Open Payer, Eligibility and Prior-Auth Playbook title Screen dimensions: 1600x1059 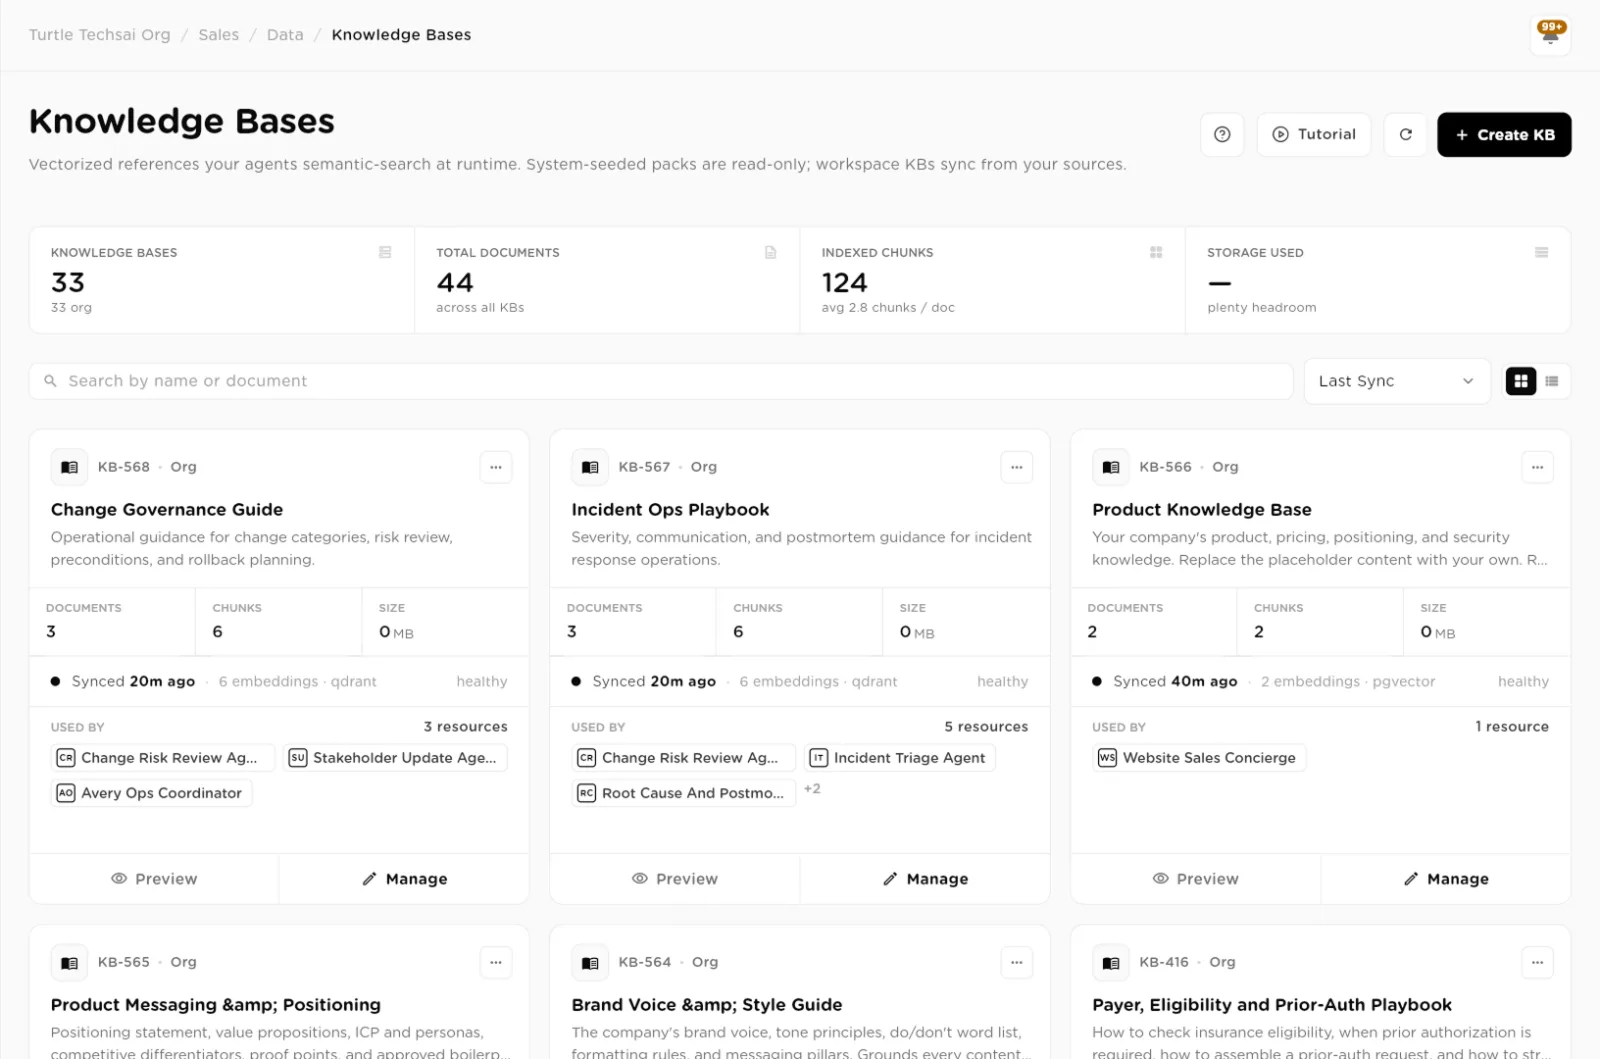[x=1272, y=1004]
